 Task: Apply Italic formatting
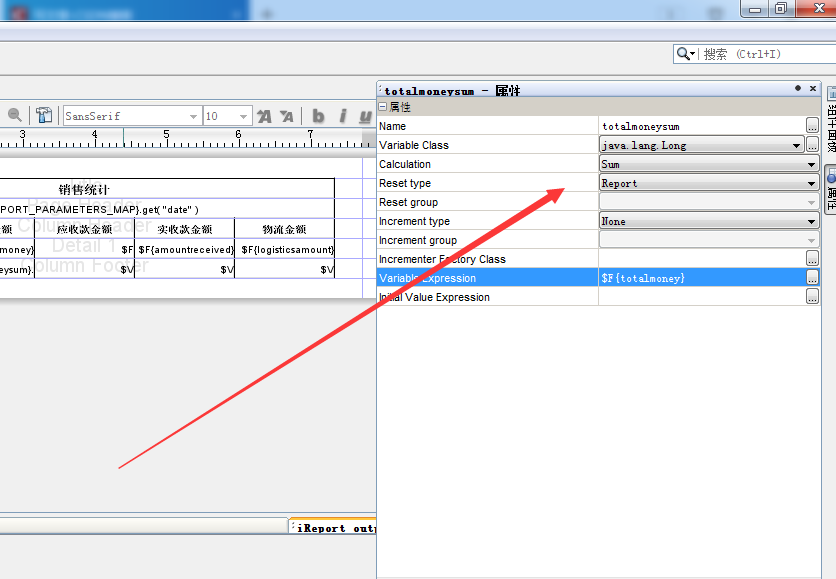pos(343,115)
